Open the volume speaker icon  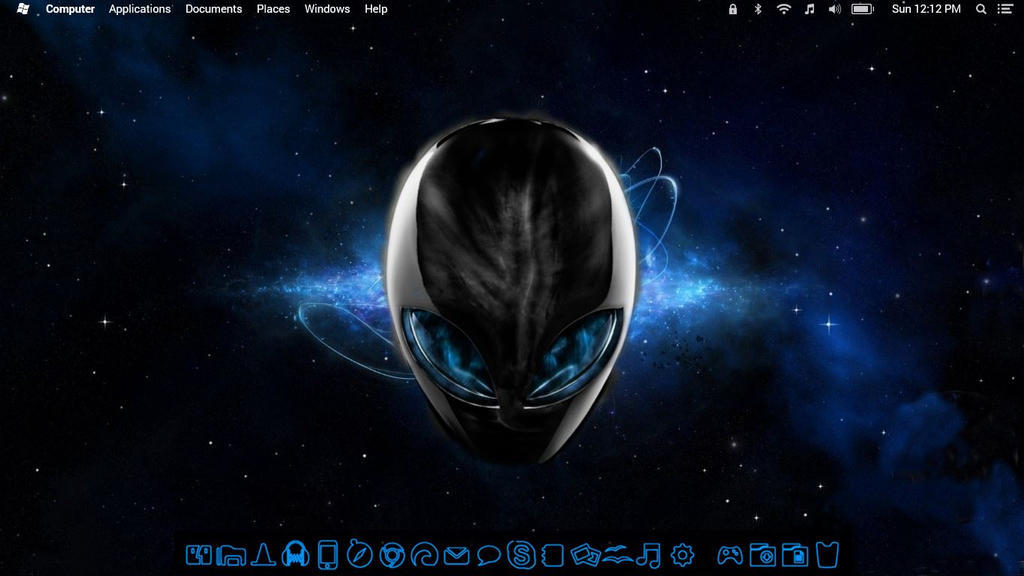[835, 9]
